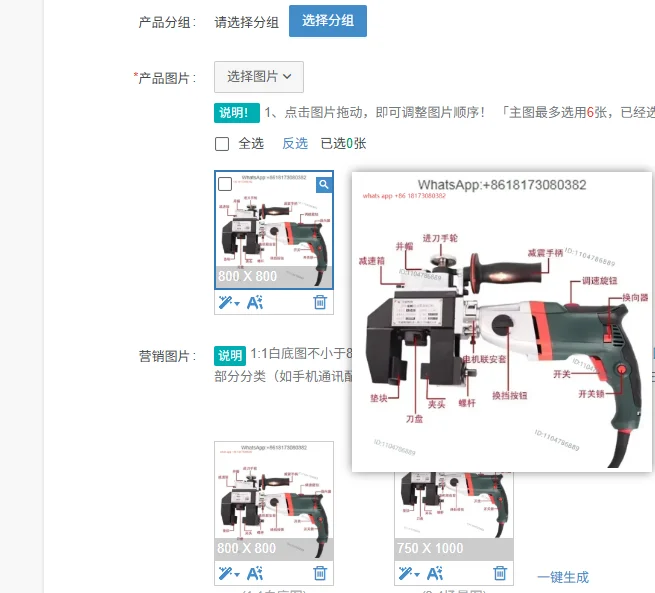Click the enlarged drill preview popup image
655x593 pixels.
coord(502,322)
